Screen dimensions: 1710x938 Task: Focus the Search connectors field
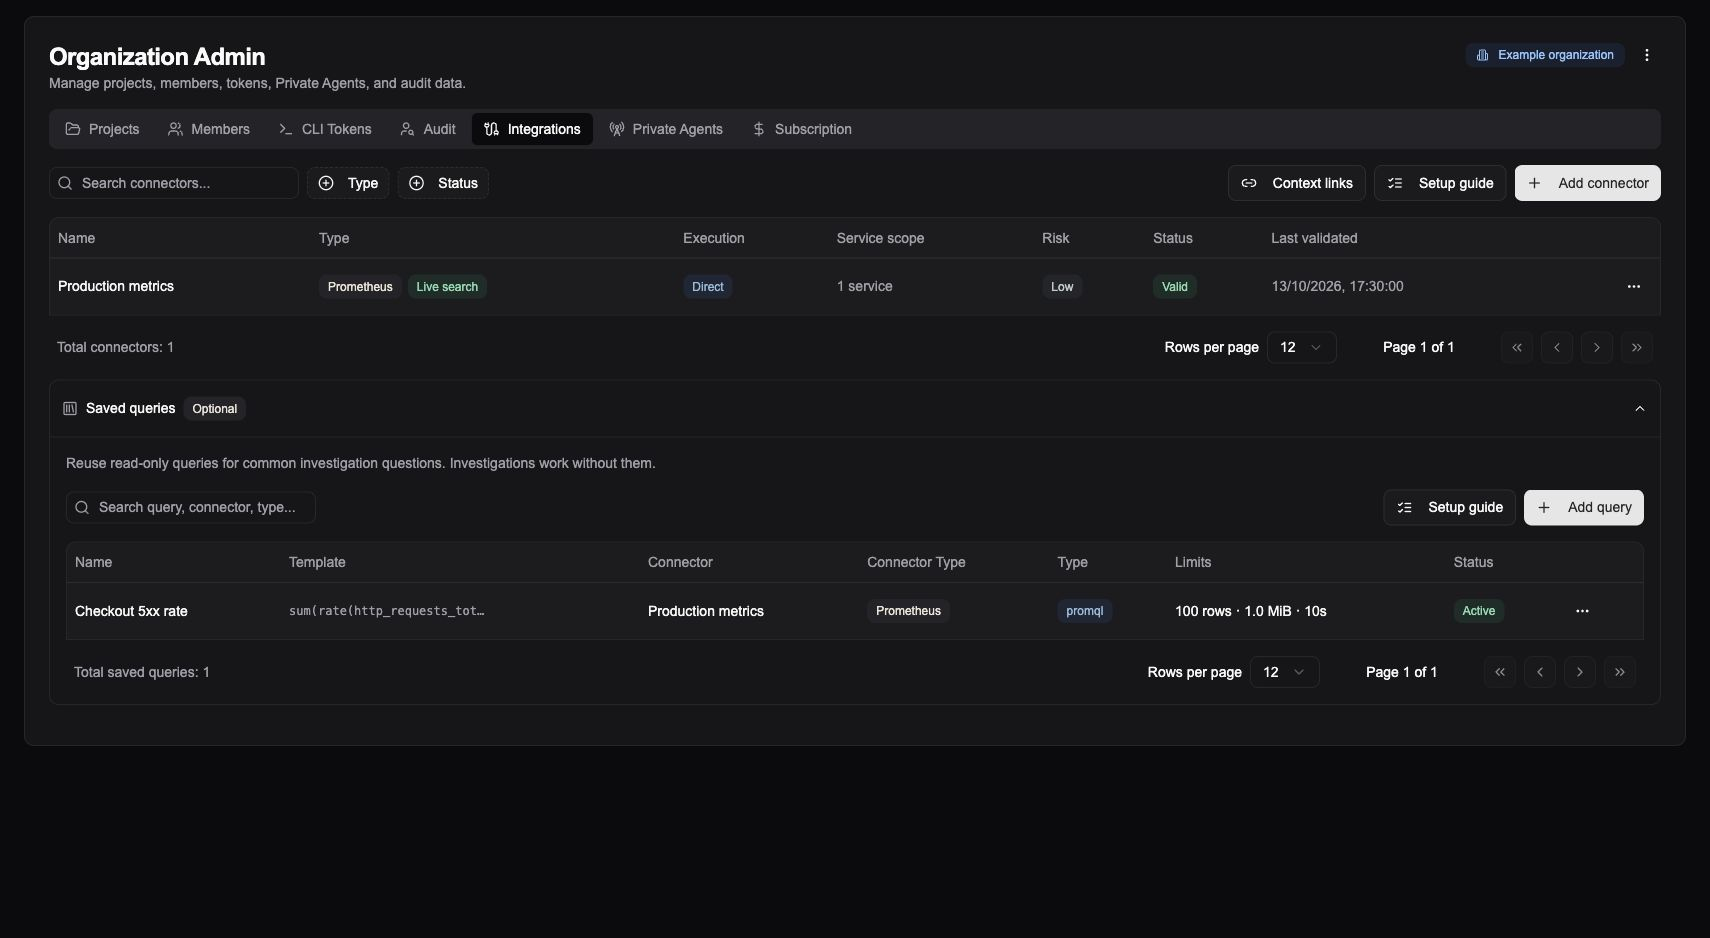[174, 183]
